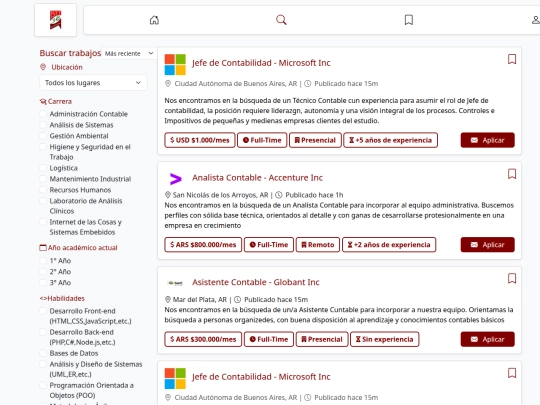Click Presencial tag on Globant job

(322, 339)
